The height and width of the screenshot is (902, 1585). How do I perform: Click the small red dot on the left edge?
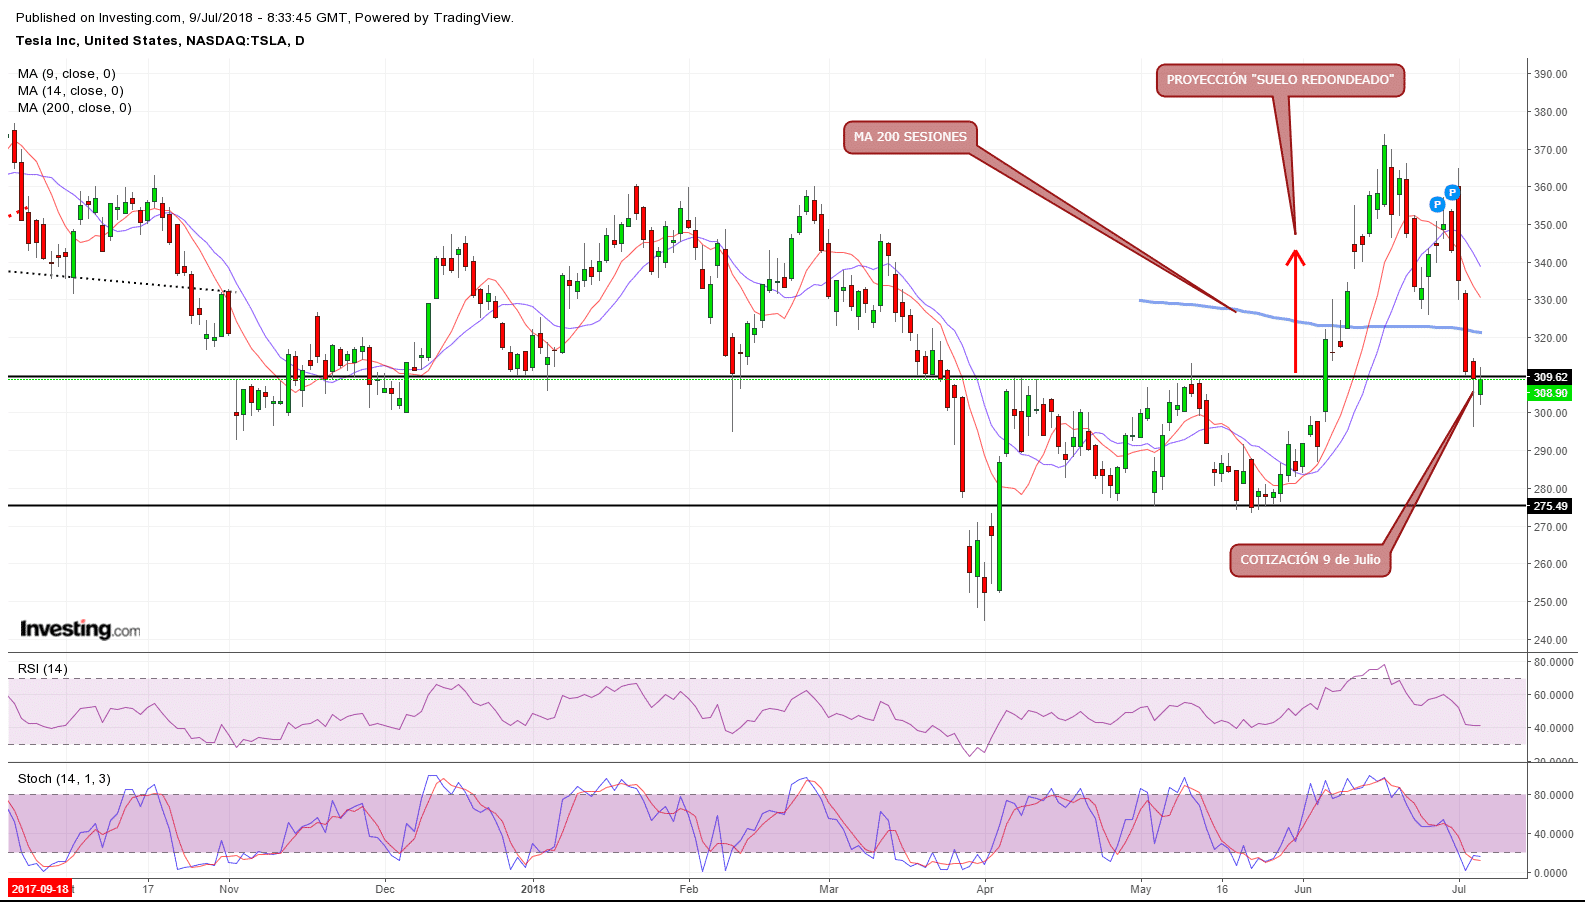pos(10,215)
